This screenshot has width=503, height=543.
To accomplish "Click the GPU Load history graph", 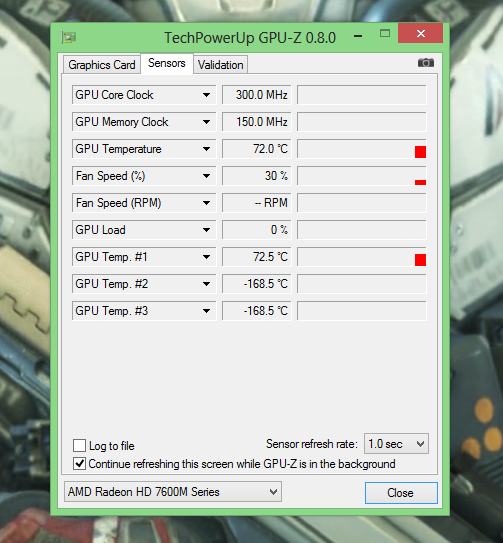I will point(362,230).
